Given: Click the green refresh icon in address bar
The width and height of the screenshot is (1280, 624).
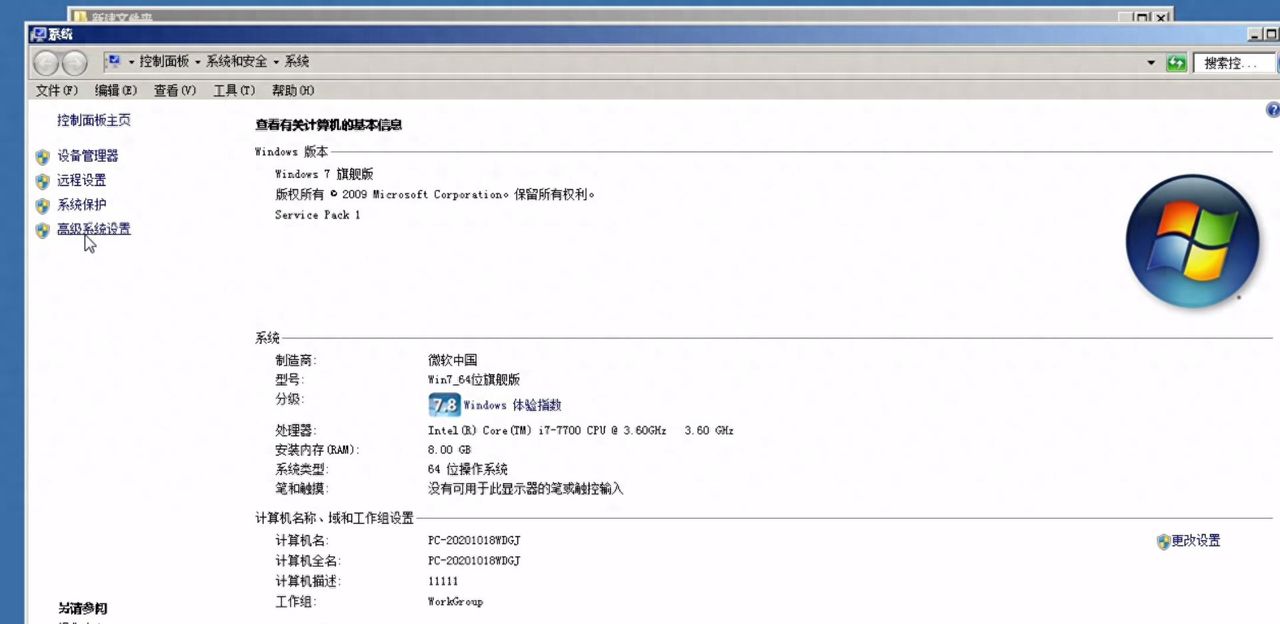Looking at the screenshot, I should pyautogui.click(x=1176, y=62).
